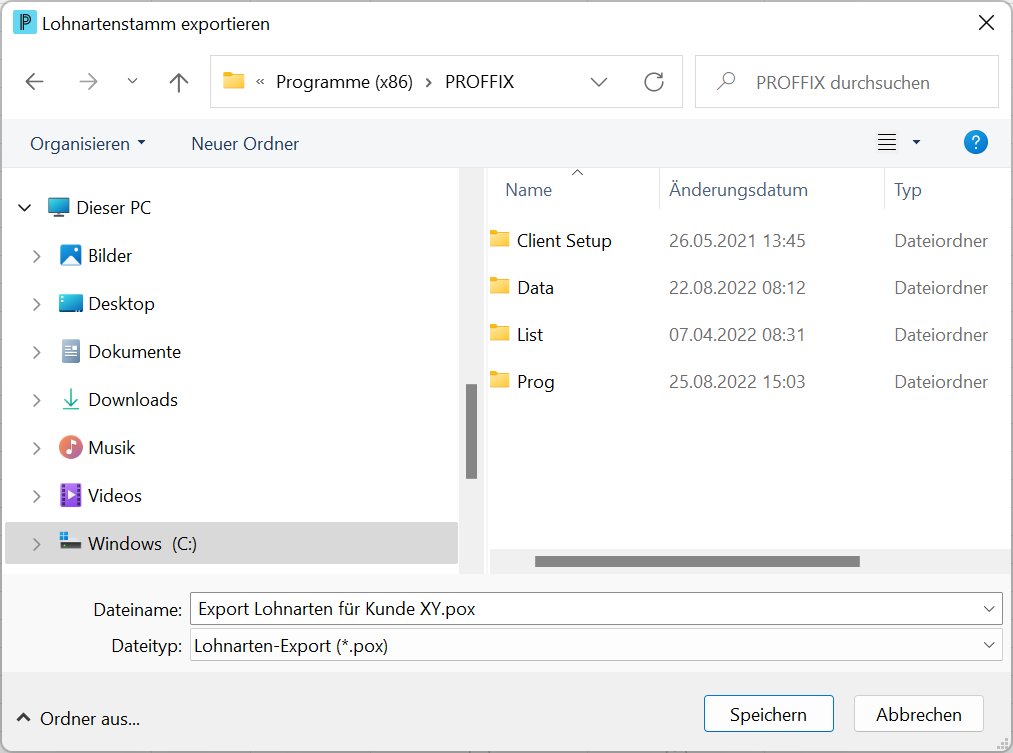Click the file list horizontal scrollbar thumb
Viewport: 1013px width, 753px height.
point(697,561)
